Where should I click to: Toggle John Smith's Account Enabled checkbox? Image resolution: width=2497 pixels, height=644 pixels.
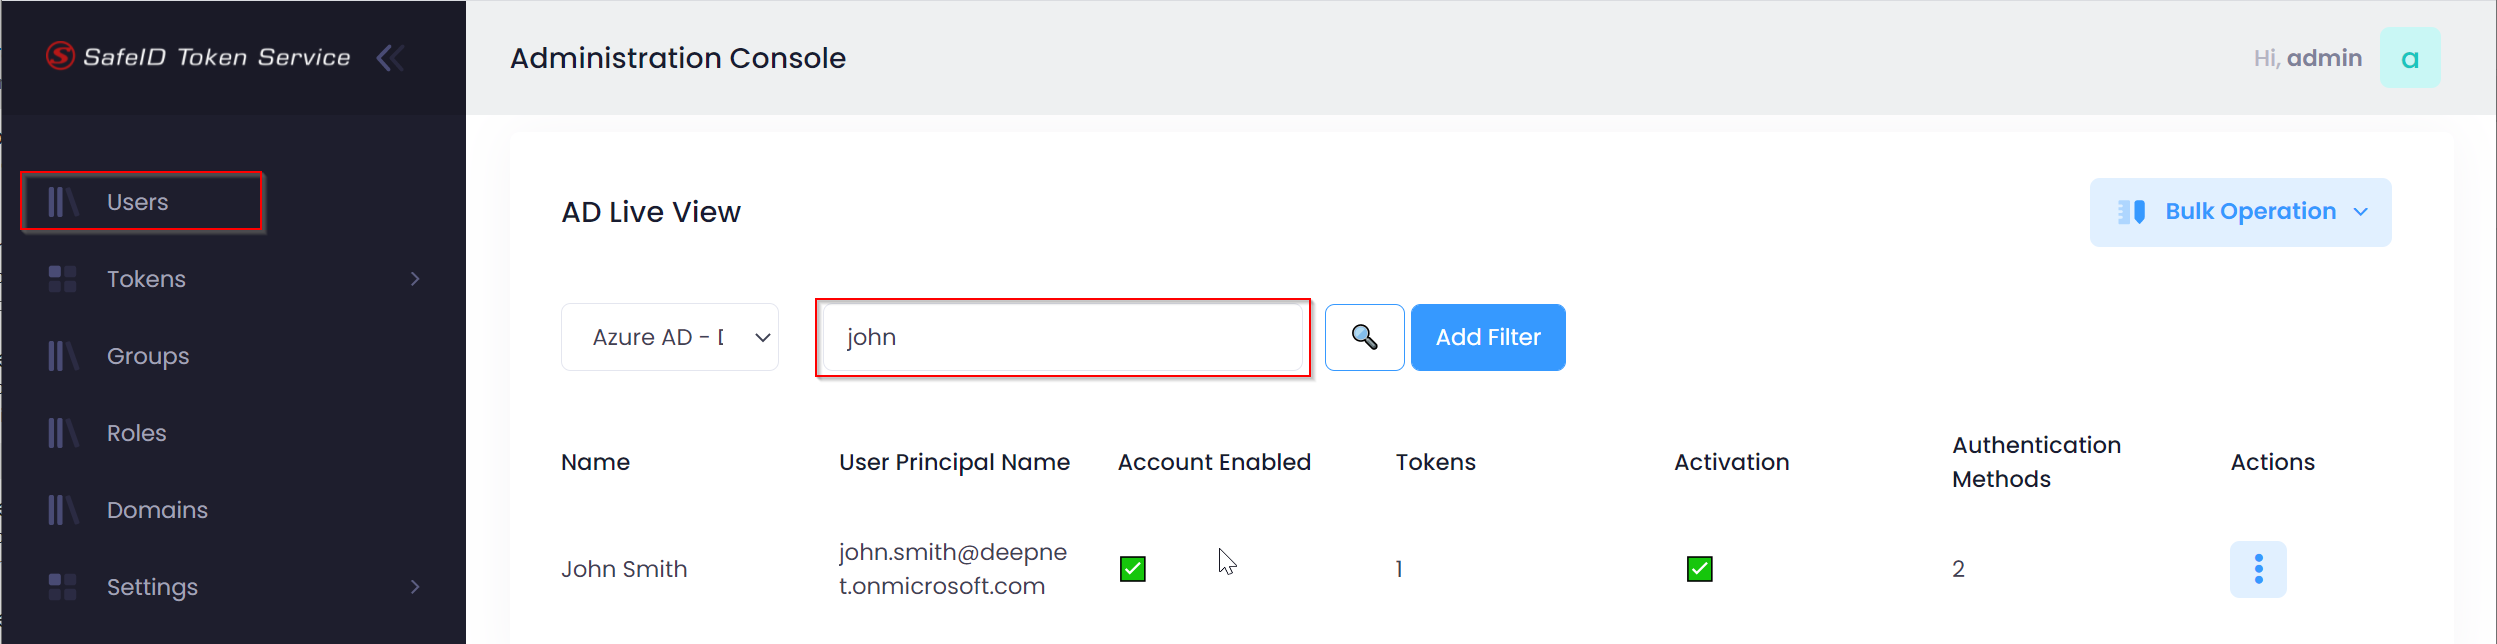pyautogui.click(x=1132, y=569)
